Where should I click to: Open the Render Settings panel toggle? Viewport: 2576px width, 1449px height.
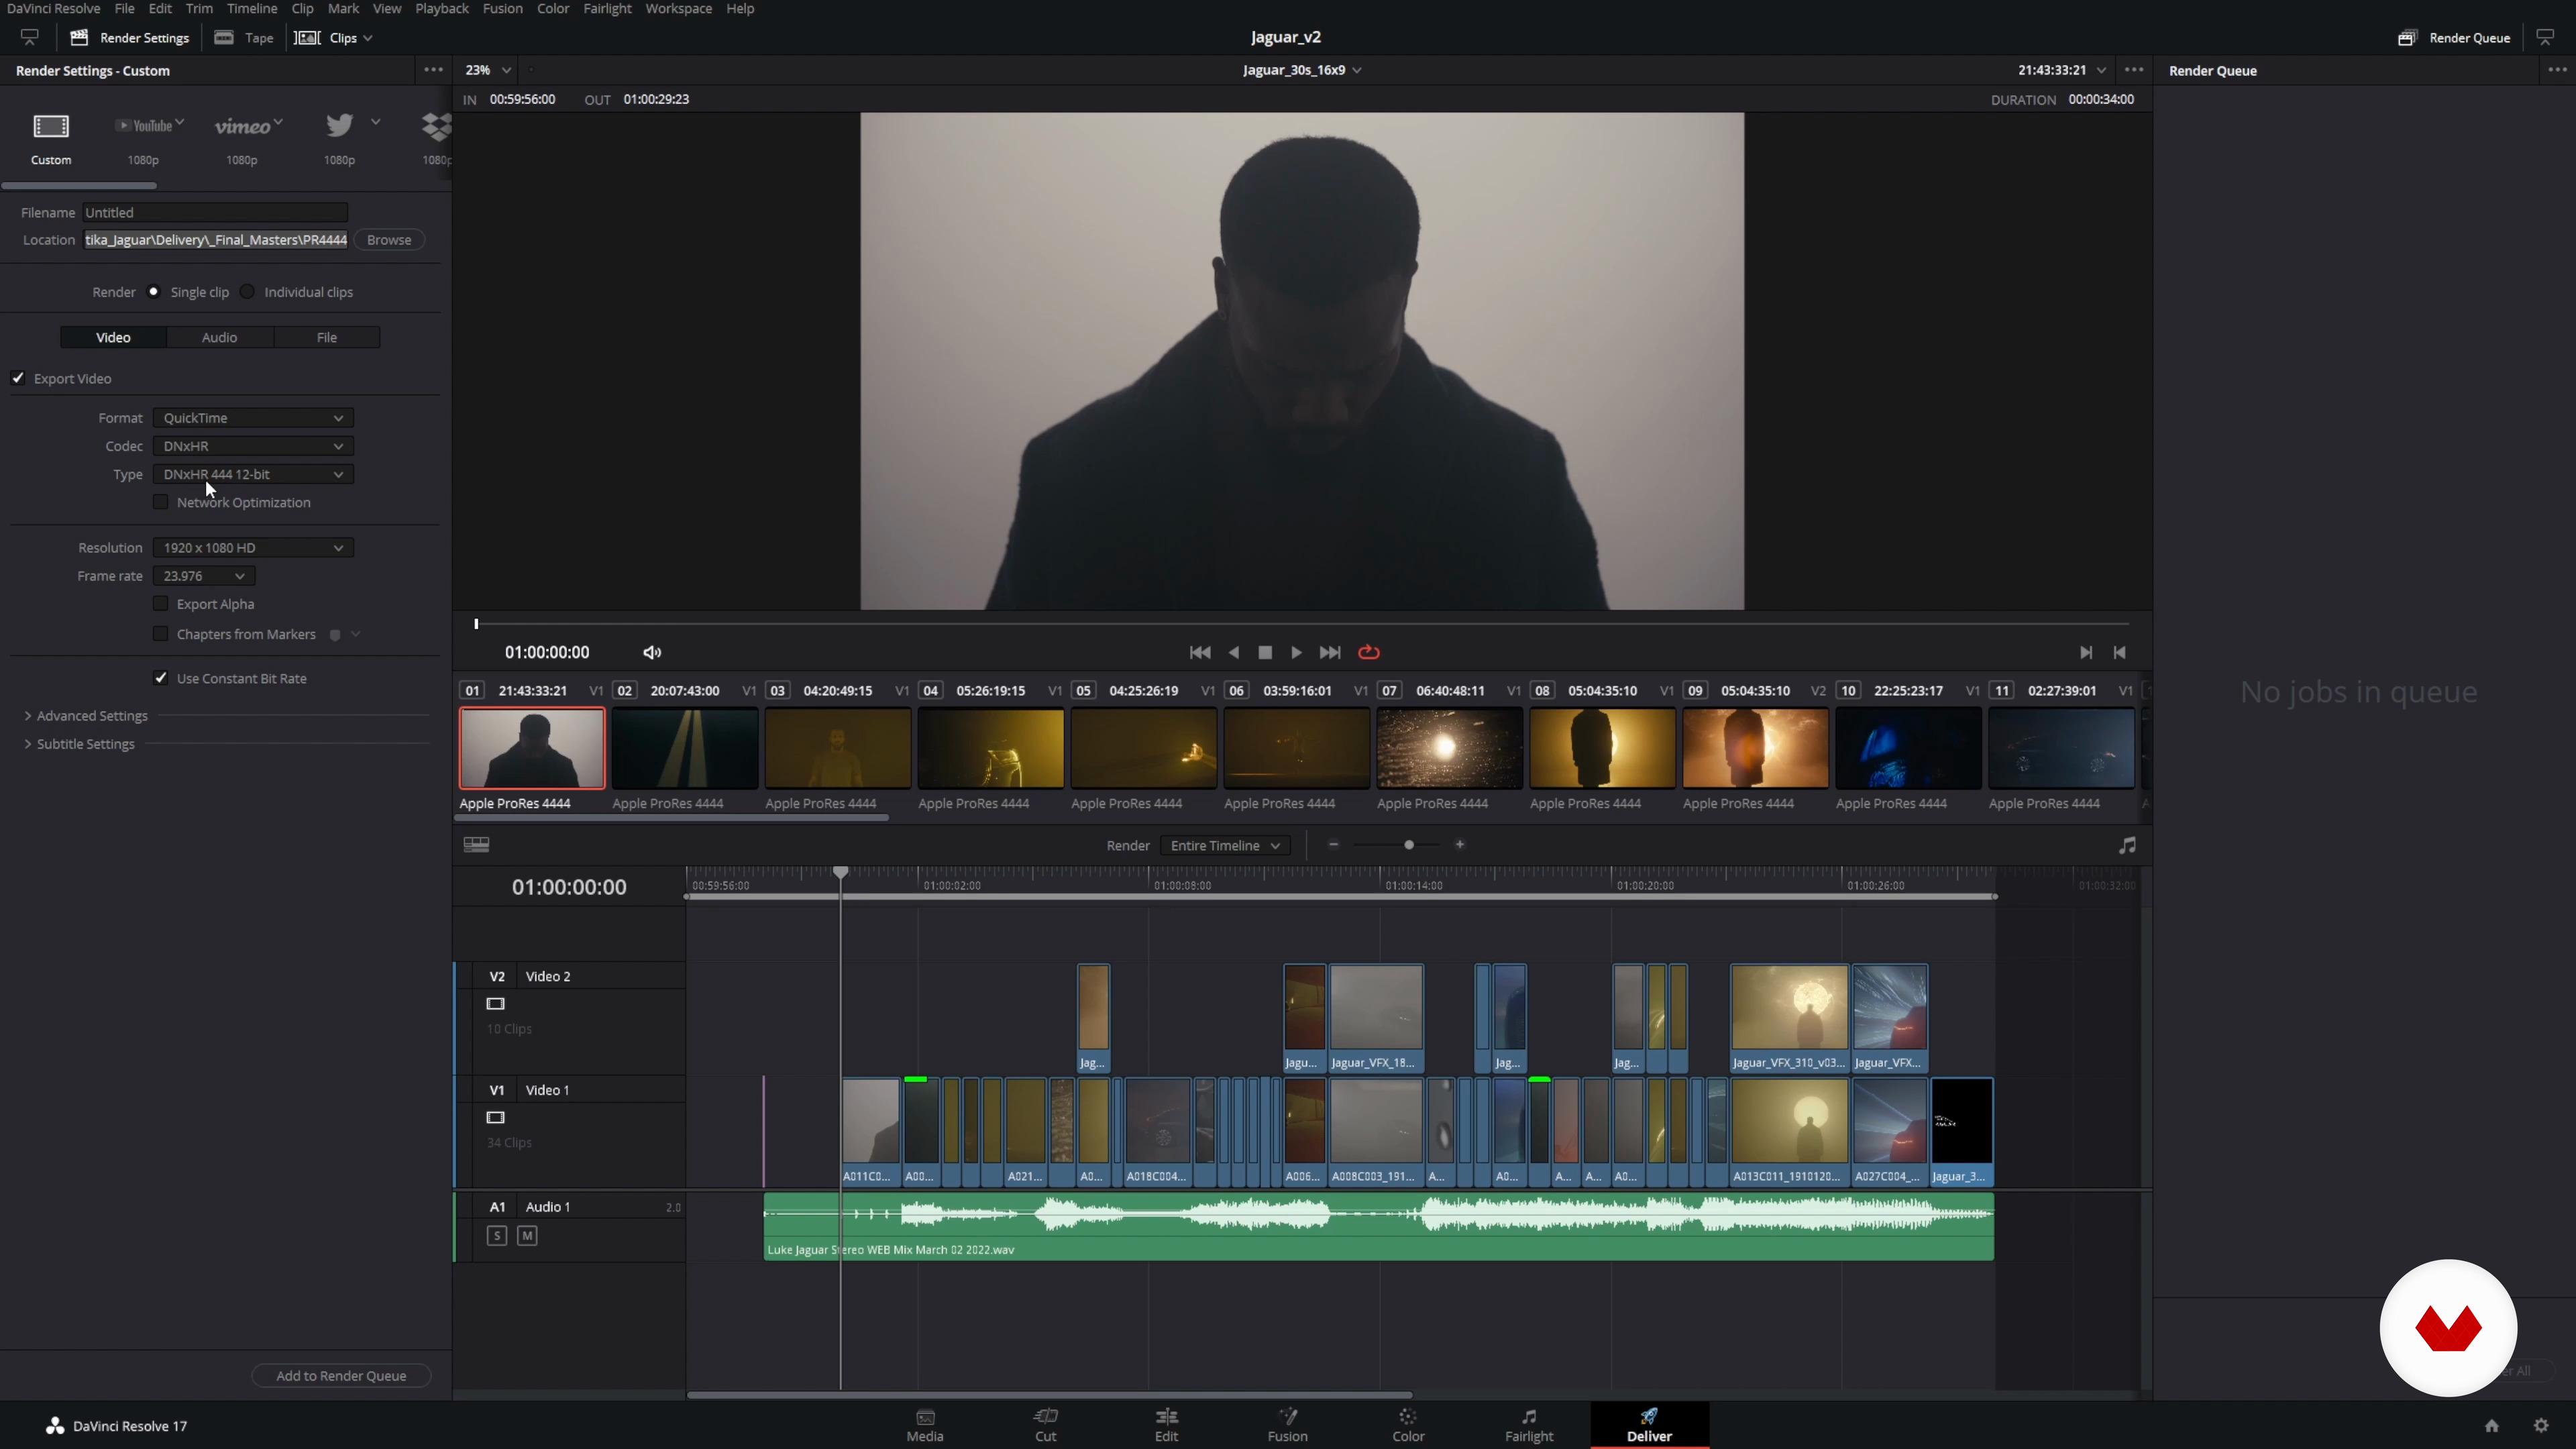130,38
